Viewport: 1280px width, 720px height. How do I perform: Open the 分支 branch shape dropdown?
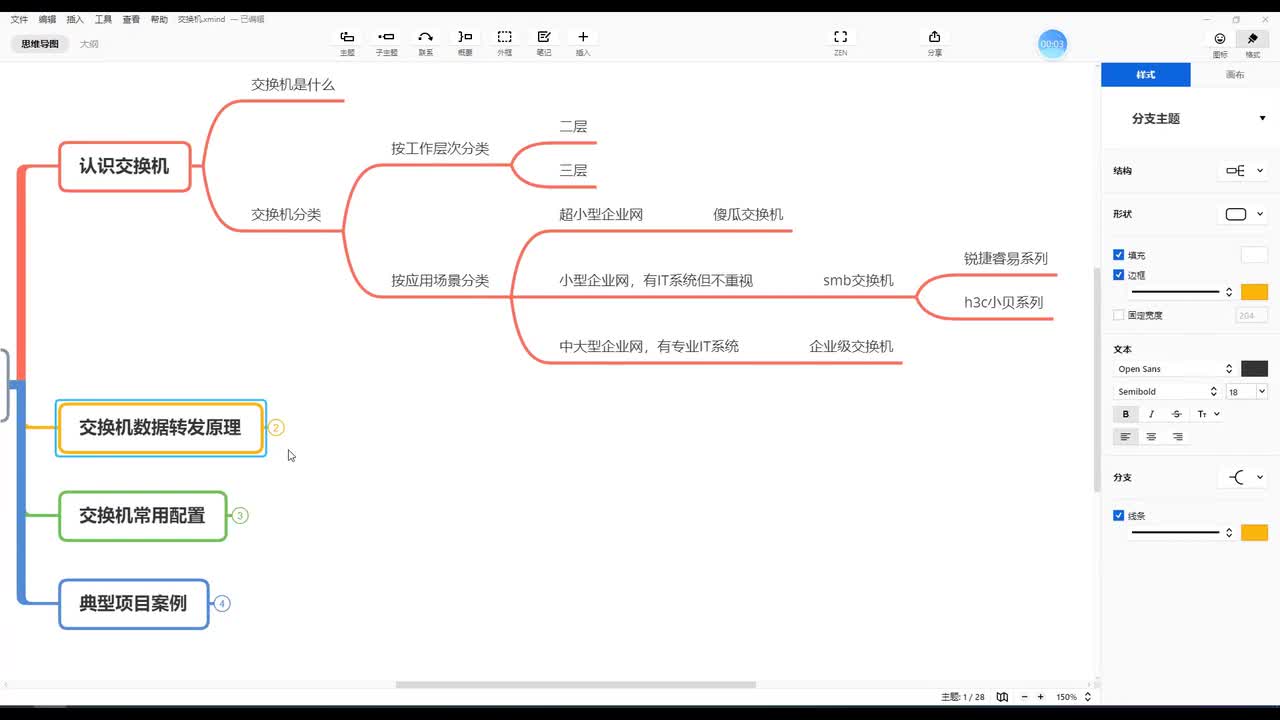[x=1244, y=477]
